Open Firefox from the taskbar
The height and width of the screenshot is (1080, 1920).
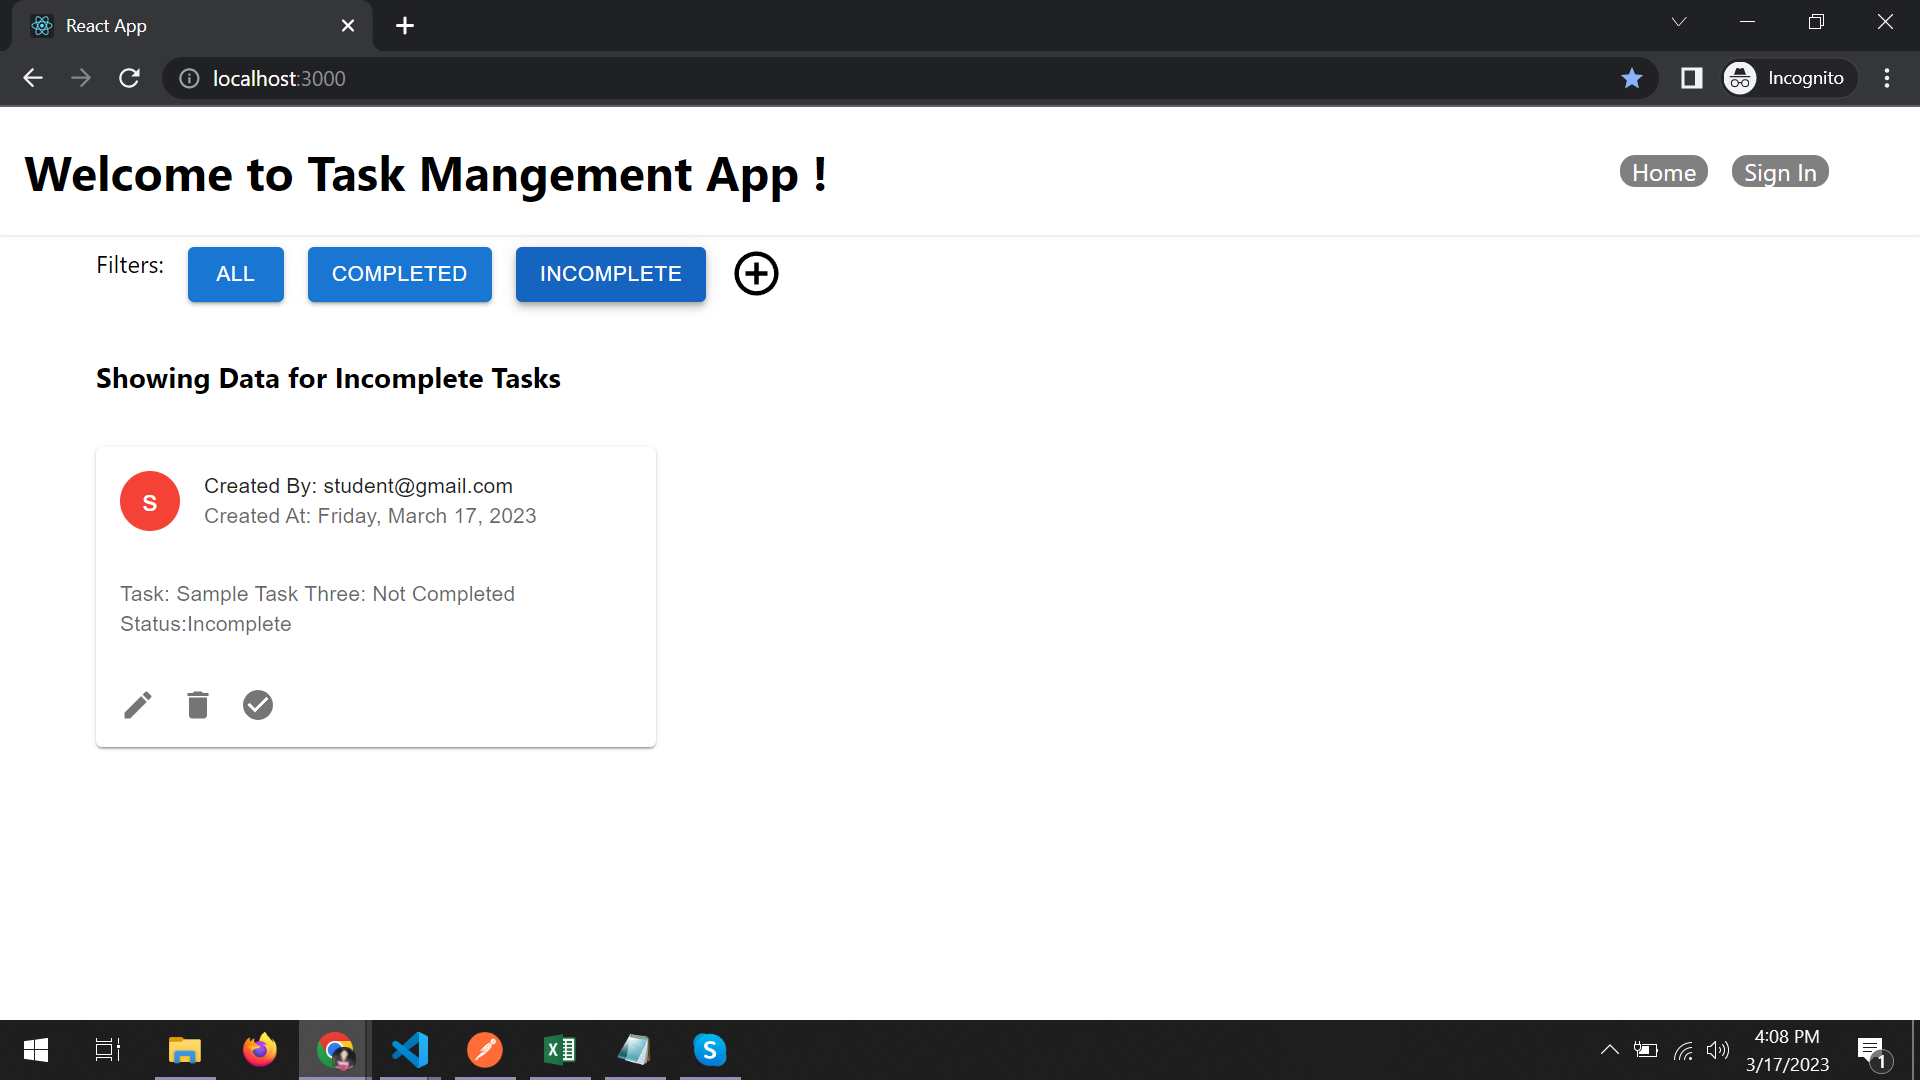point(260,1050)
